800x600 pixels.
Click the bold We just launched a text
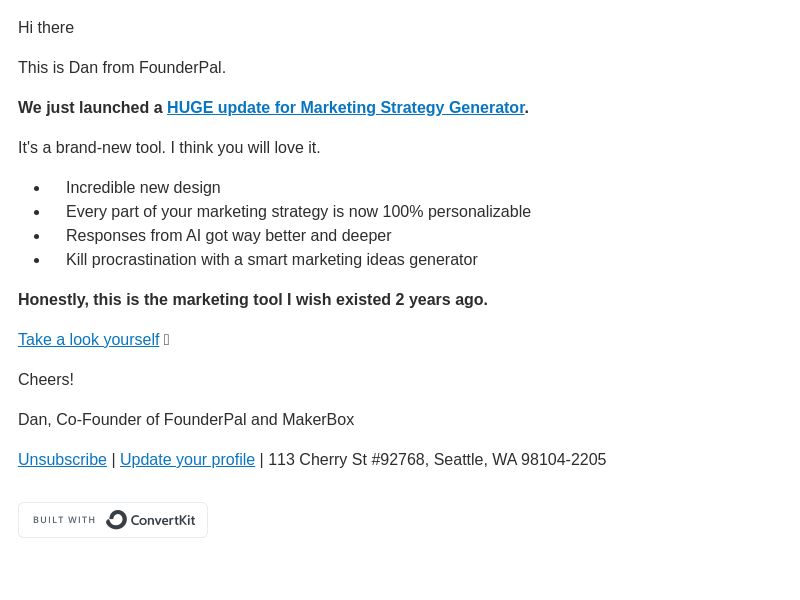tap(90, 108)
